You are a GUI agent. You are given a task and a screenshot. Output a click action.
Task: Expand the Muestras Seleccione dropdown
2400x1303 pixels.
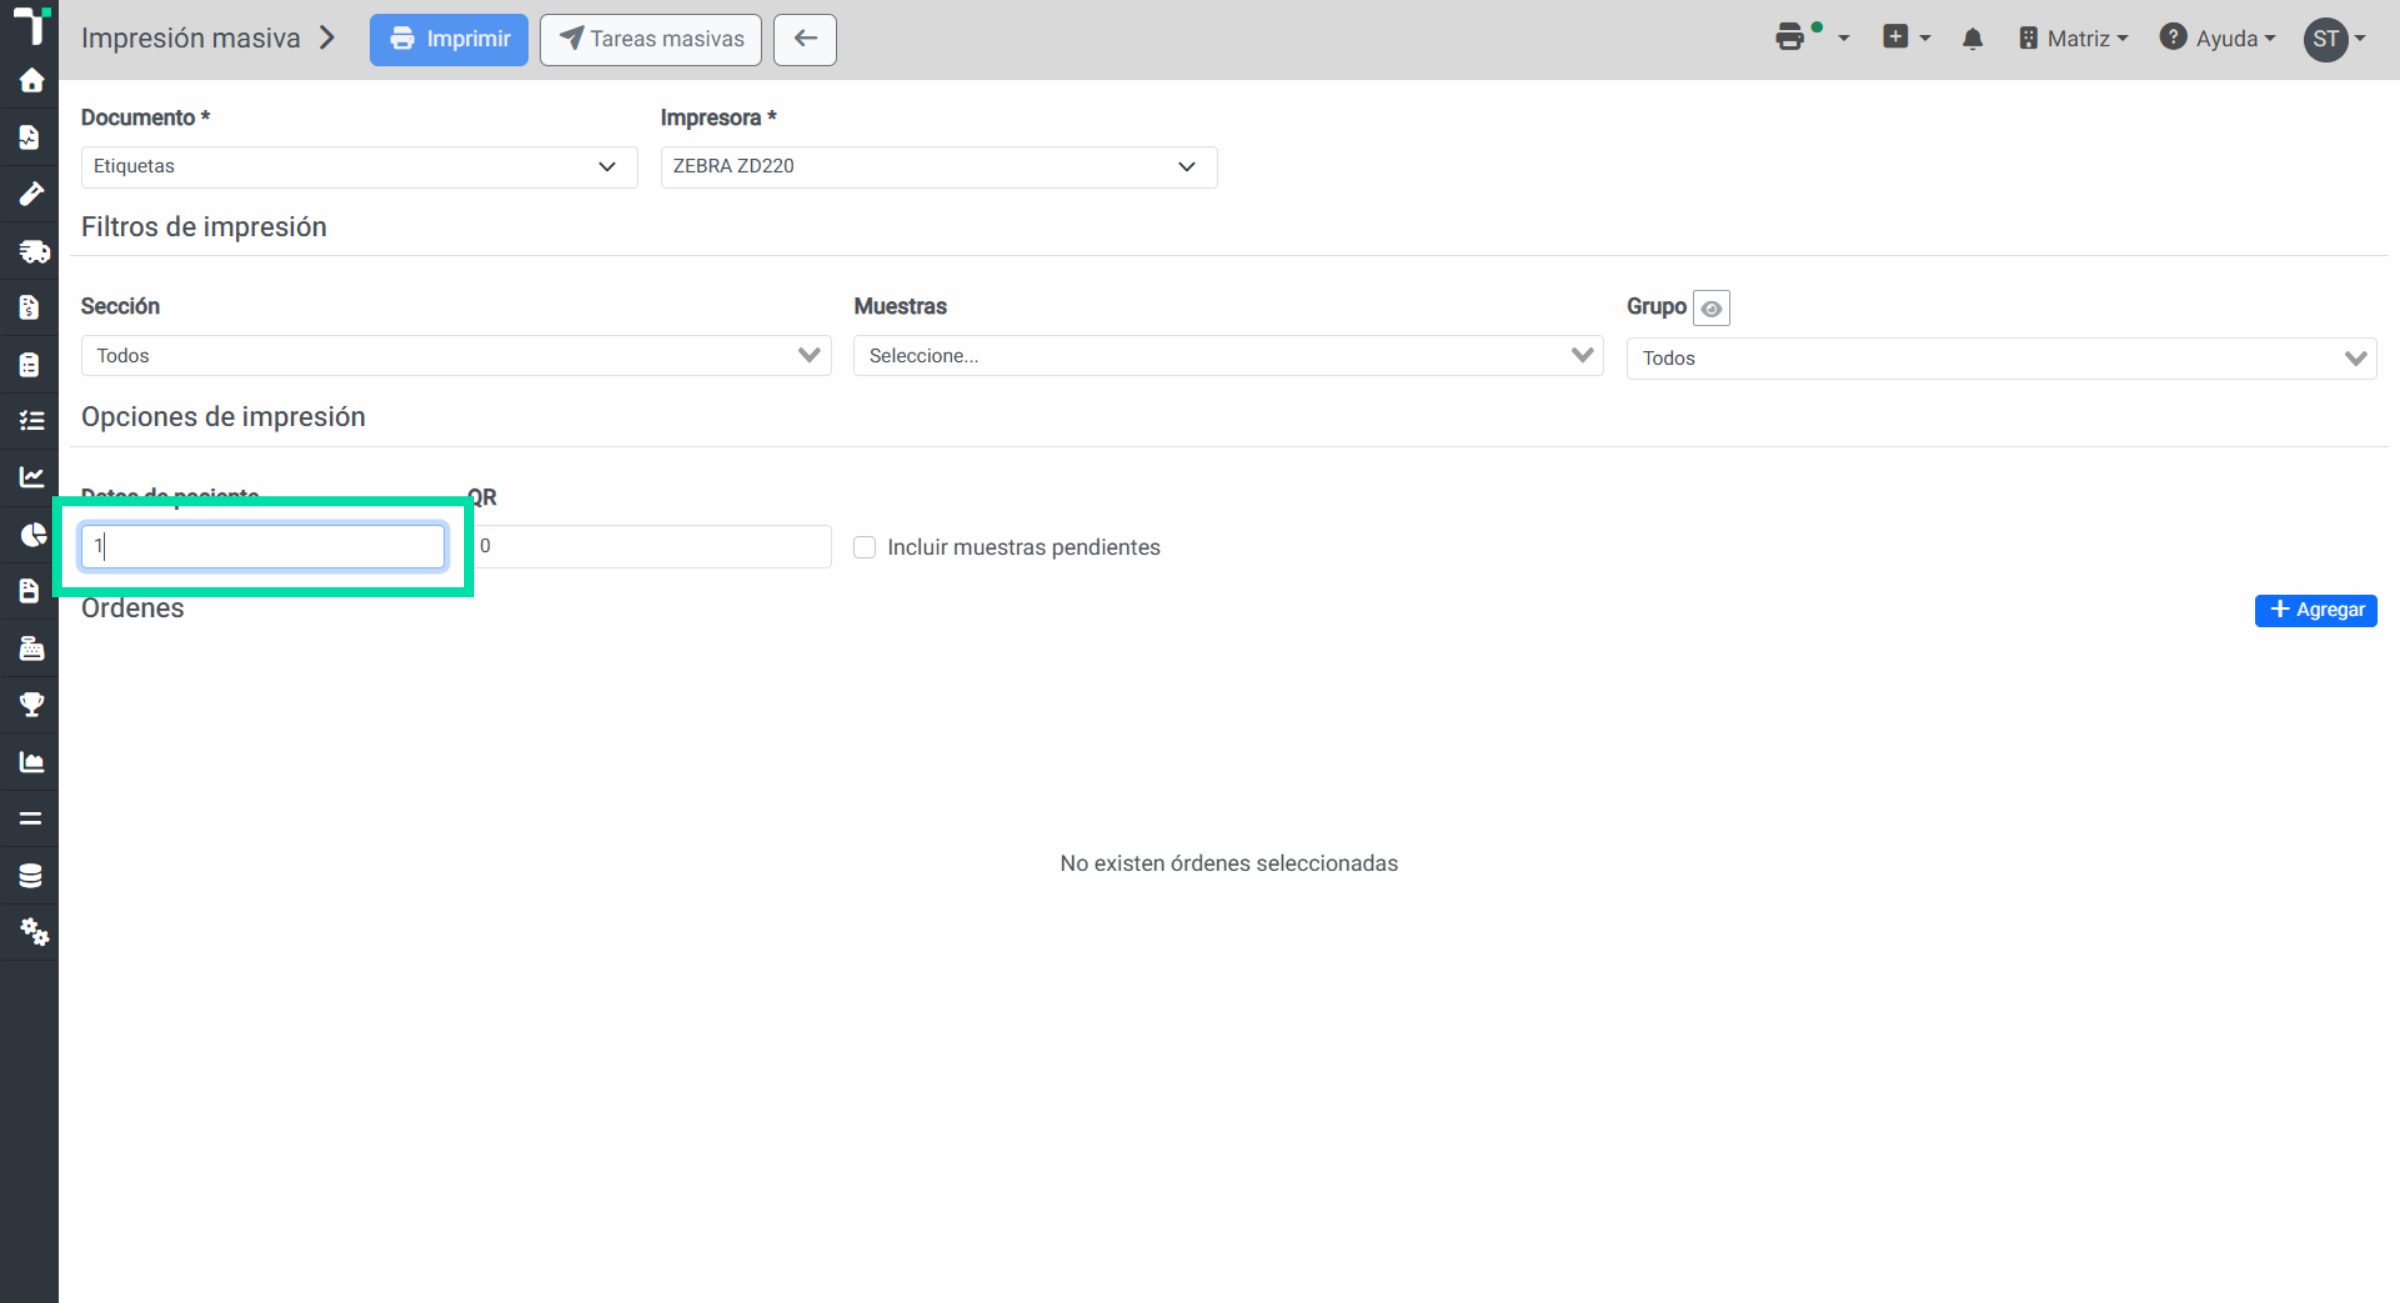(1228, 355)
